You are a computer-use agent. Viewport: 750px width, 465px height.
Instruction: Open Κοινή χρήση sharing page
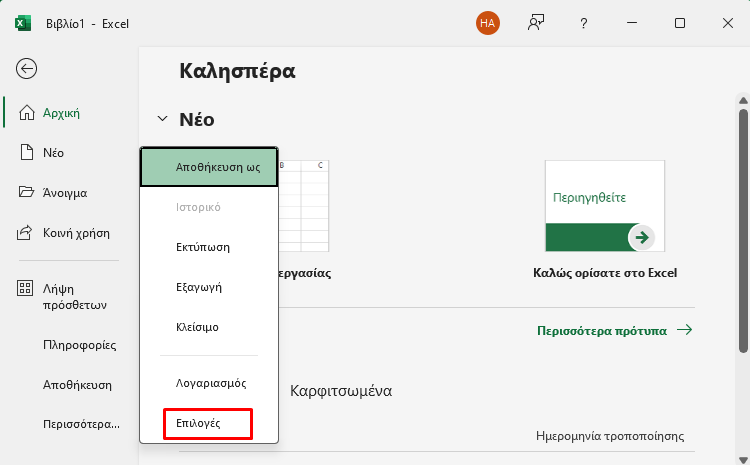[x=76, y=233]
